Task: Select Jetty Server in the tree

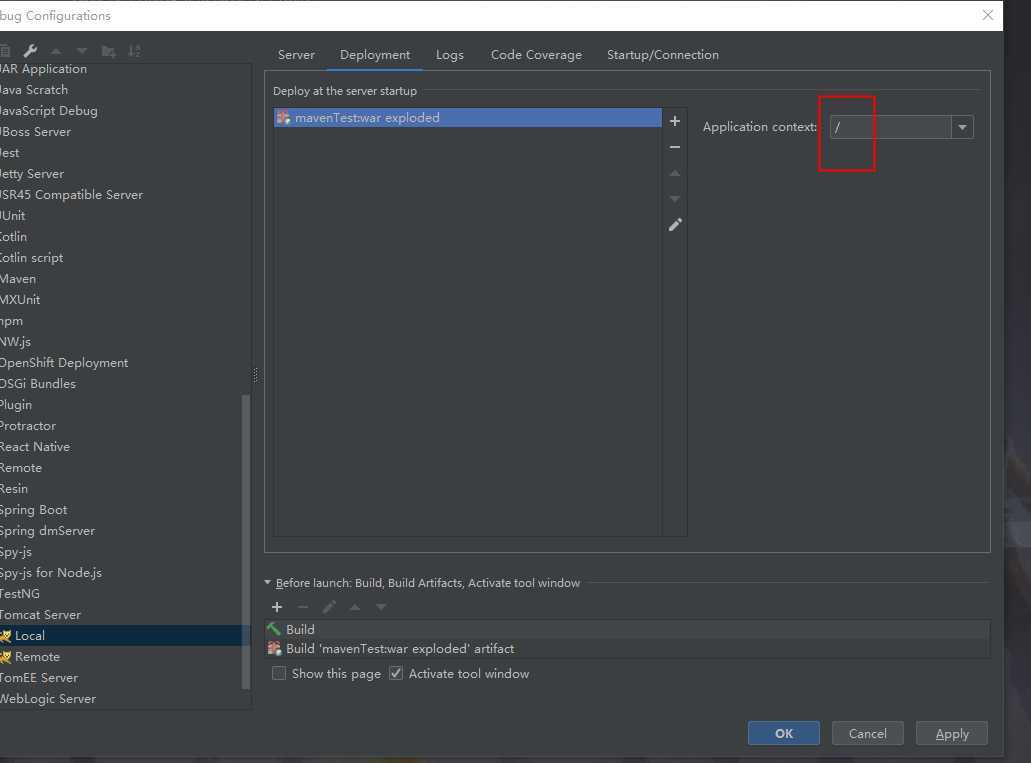Action: [32, 174]
